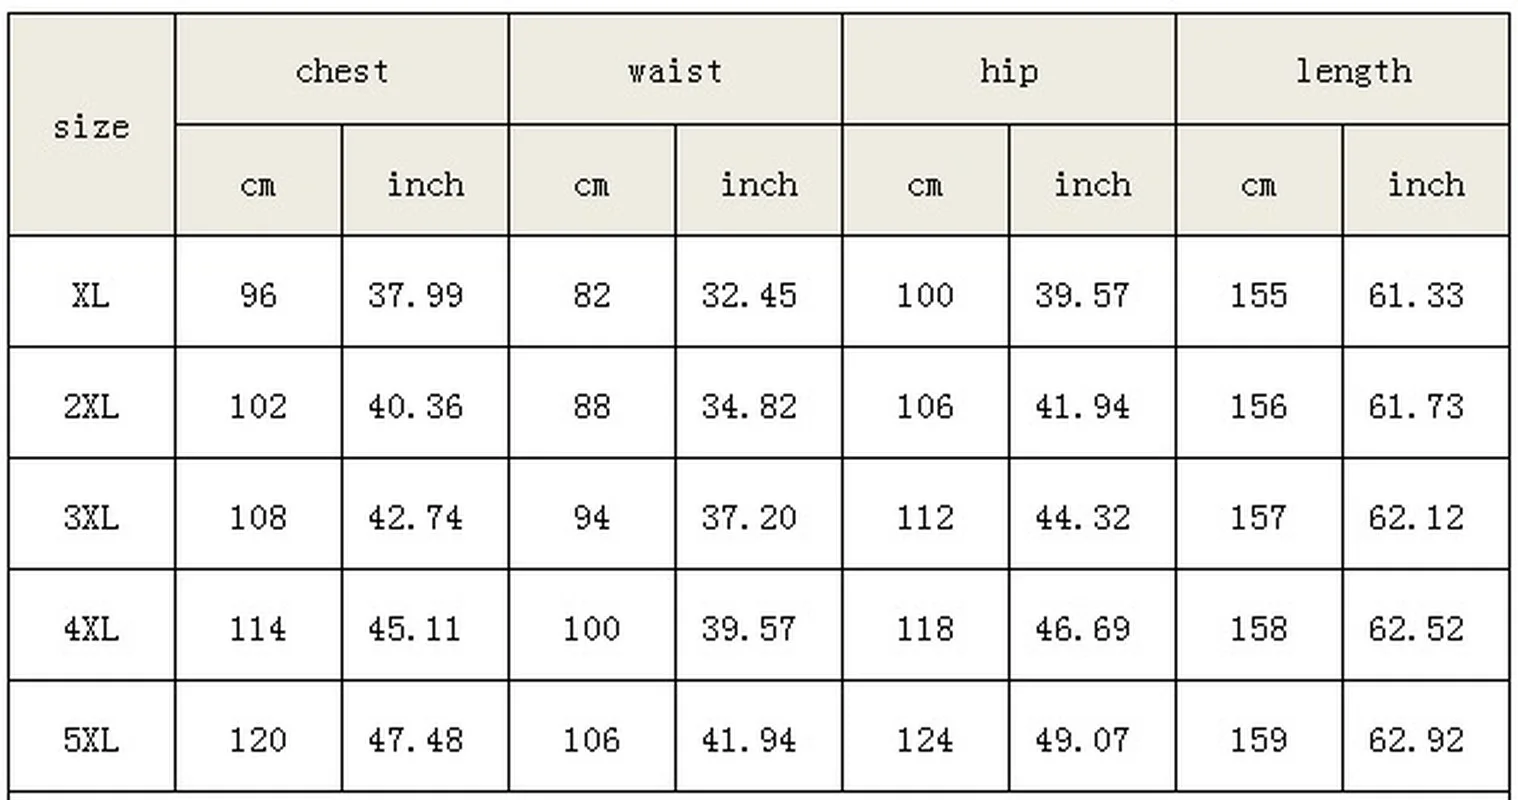Select the chest header cell
Screen dimensions: 1518x800
click(x=342, y=70)
